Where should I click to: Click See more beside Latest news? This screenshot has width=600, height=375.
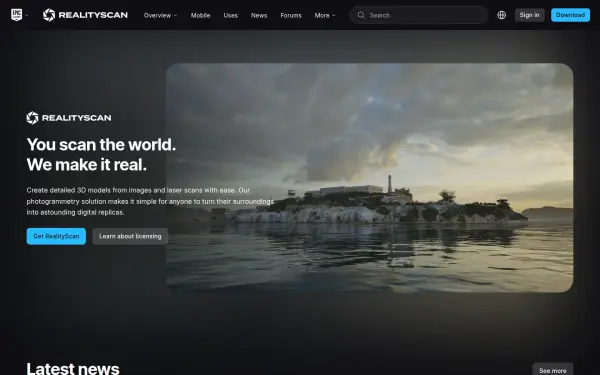[x=553, y=370]
